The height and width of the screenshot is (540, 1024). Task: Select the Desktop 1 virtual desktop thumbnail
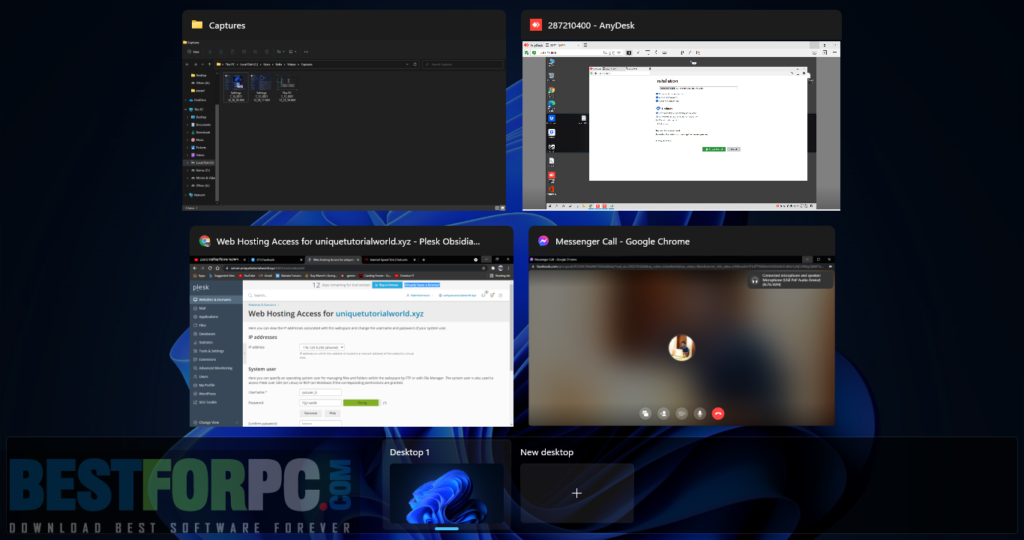(x=447, y=494)
